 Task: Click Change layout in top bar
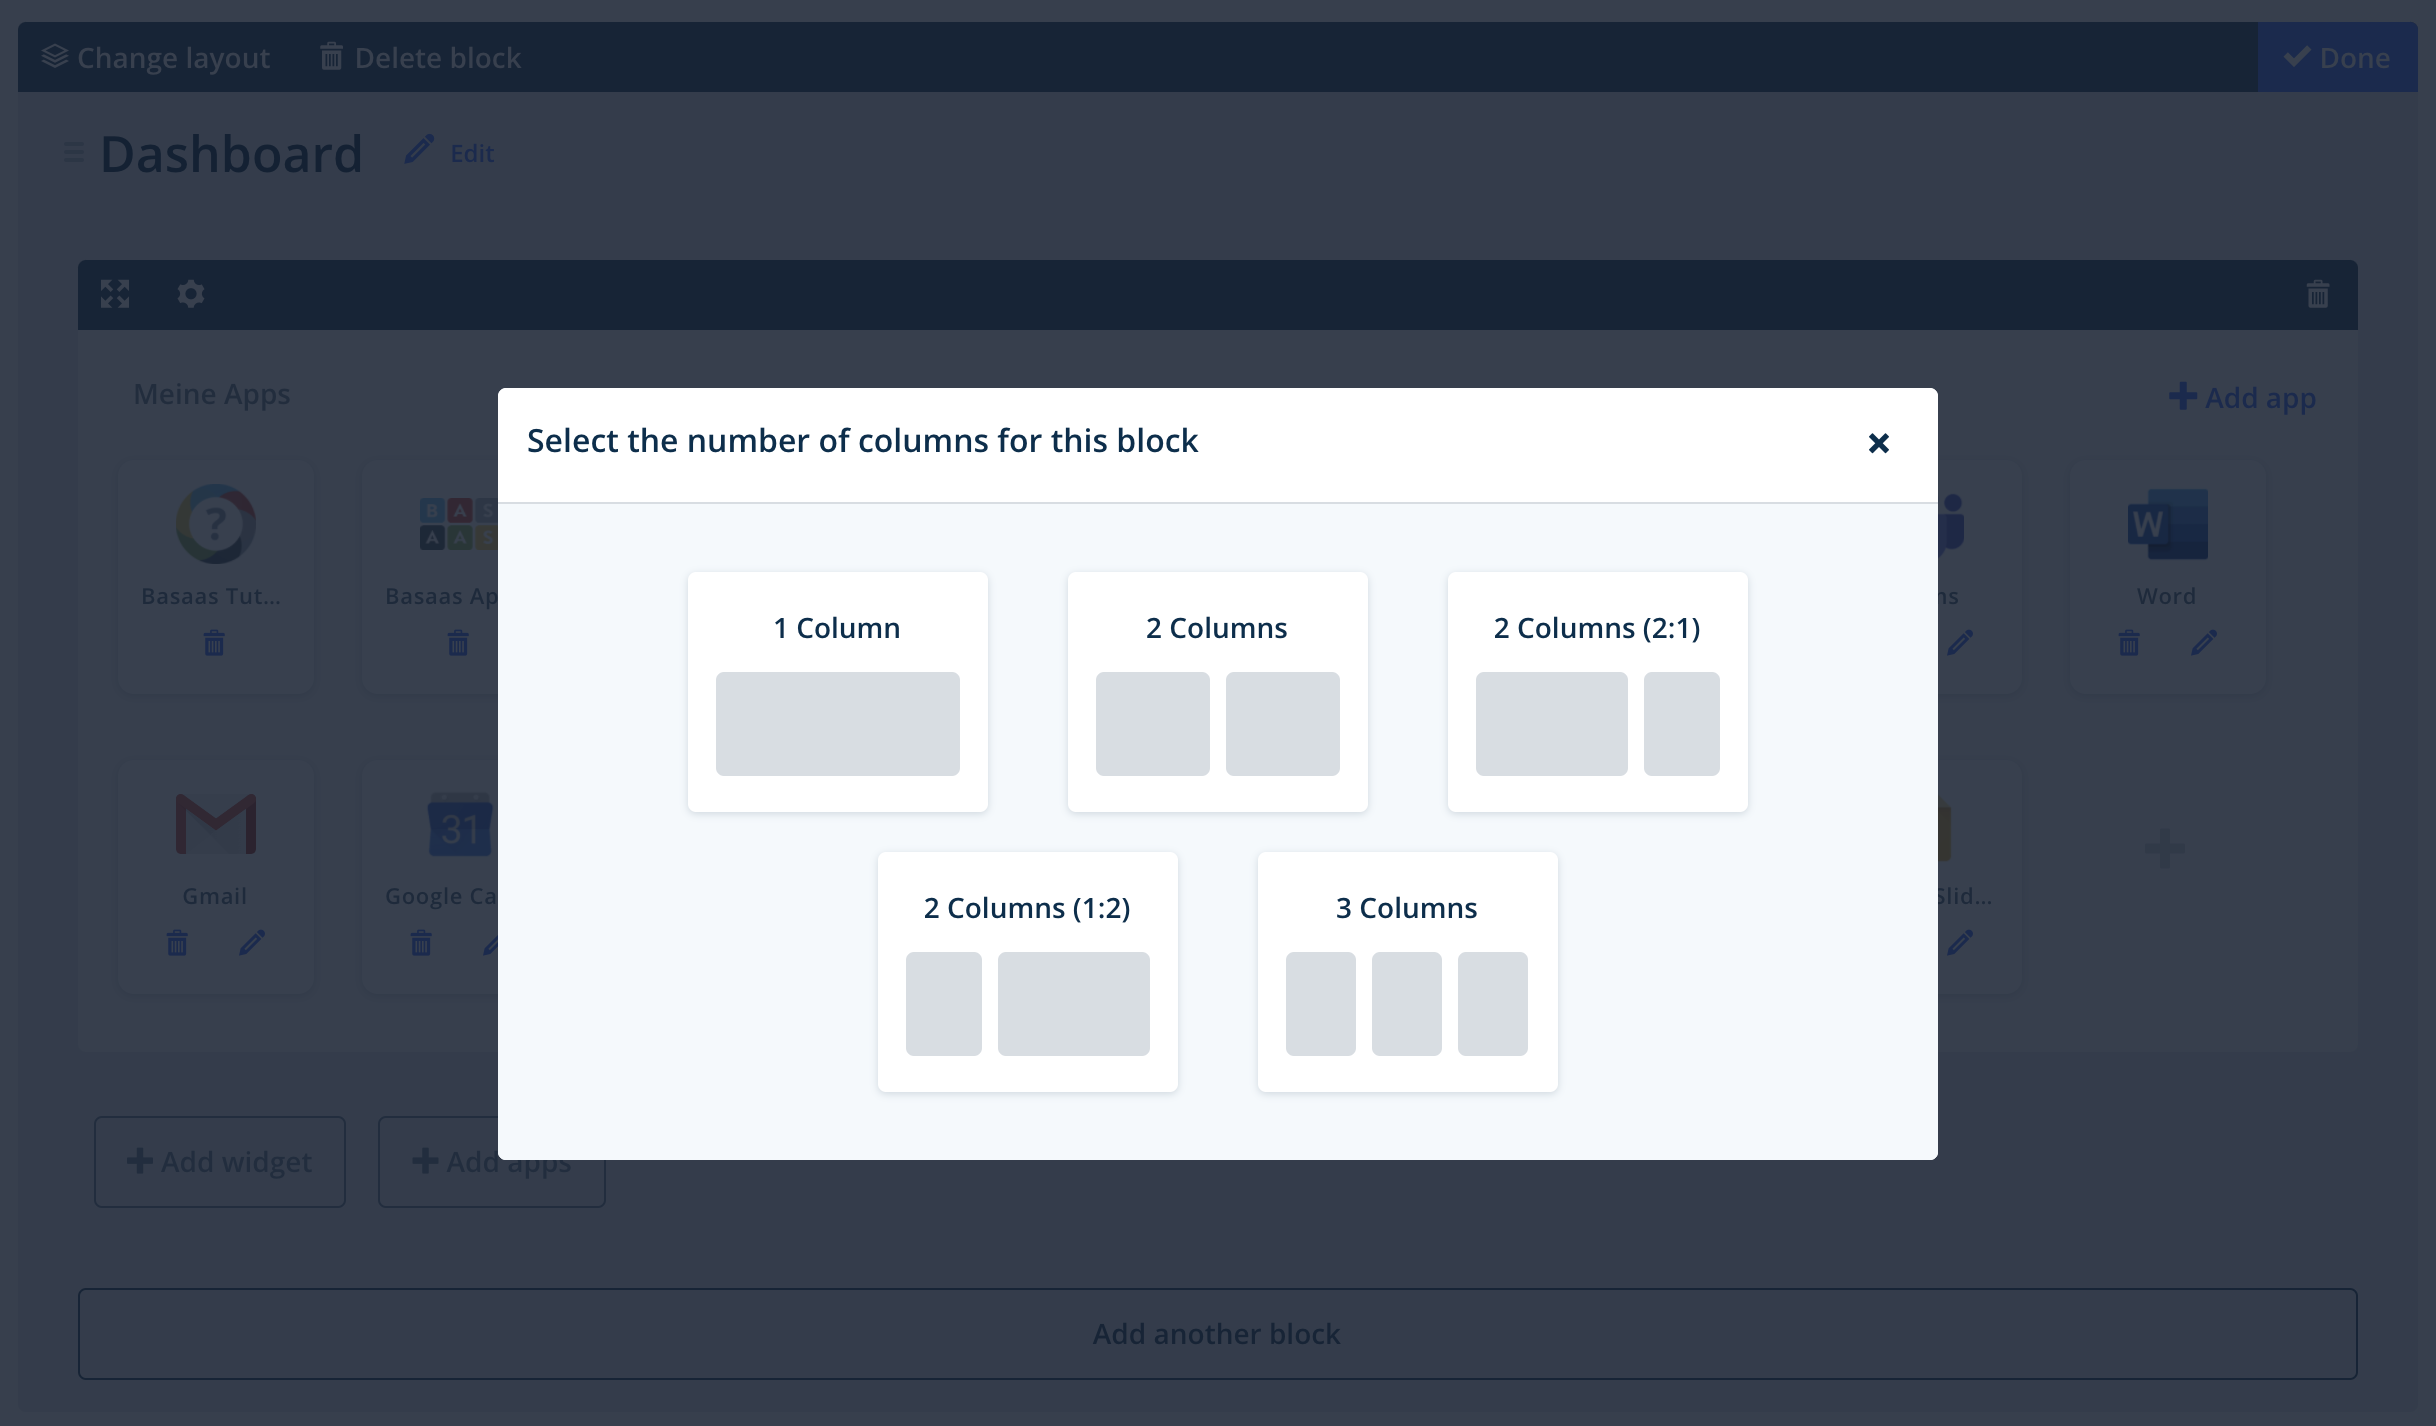[156, 58]
